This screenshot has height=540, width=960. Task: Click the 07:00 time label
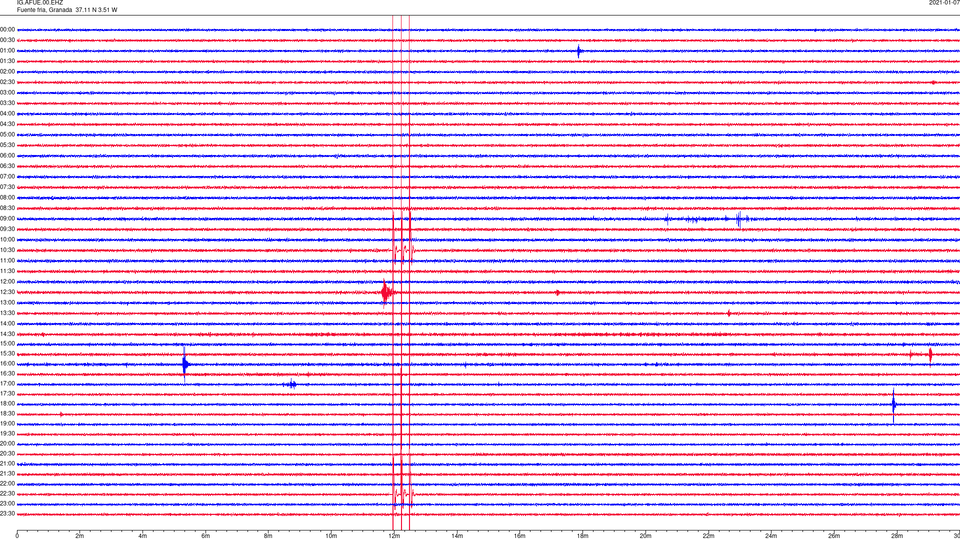point(8,176)
